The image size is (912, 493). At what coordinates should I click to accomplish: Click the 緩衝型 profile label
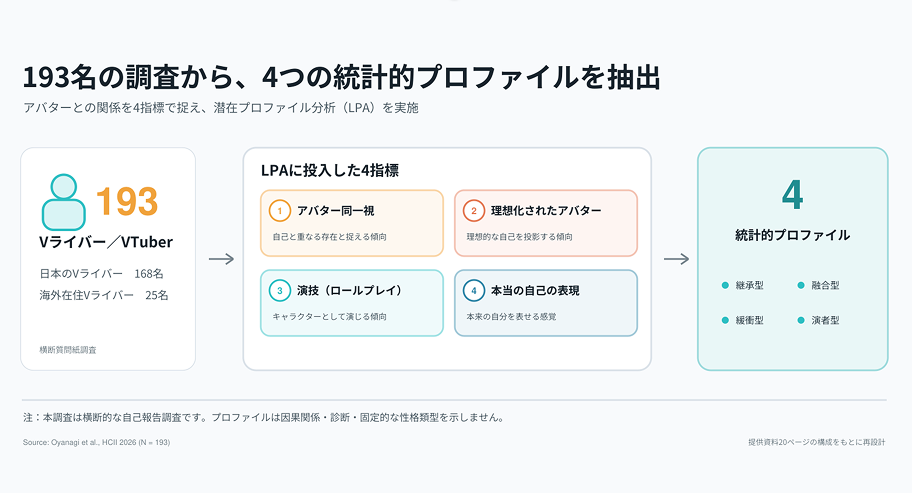coord(749,320)
